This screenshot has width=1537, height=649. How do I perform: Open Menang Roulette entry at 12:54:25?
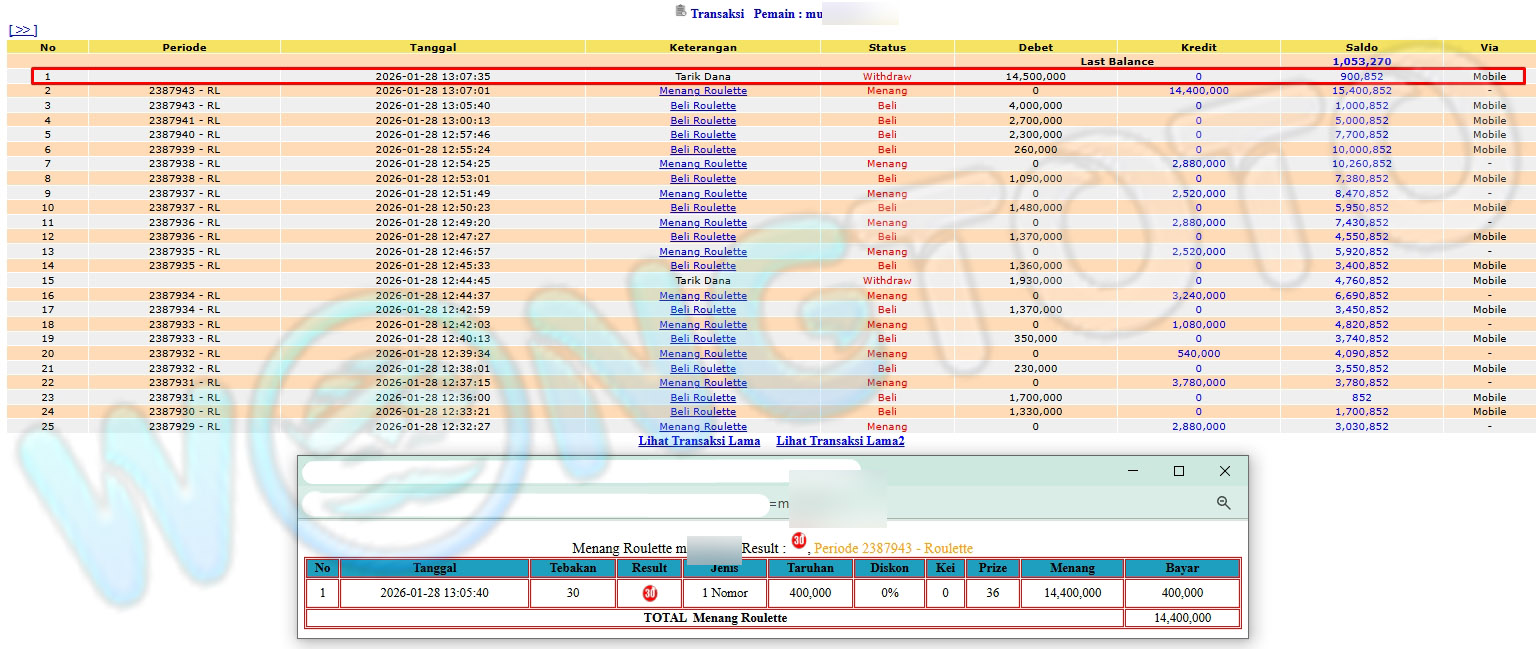coord(703,164)
